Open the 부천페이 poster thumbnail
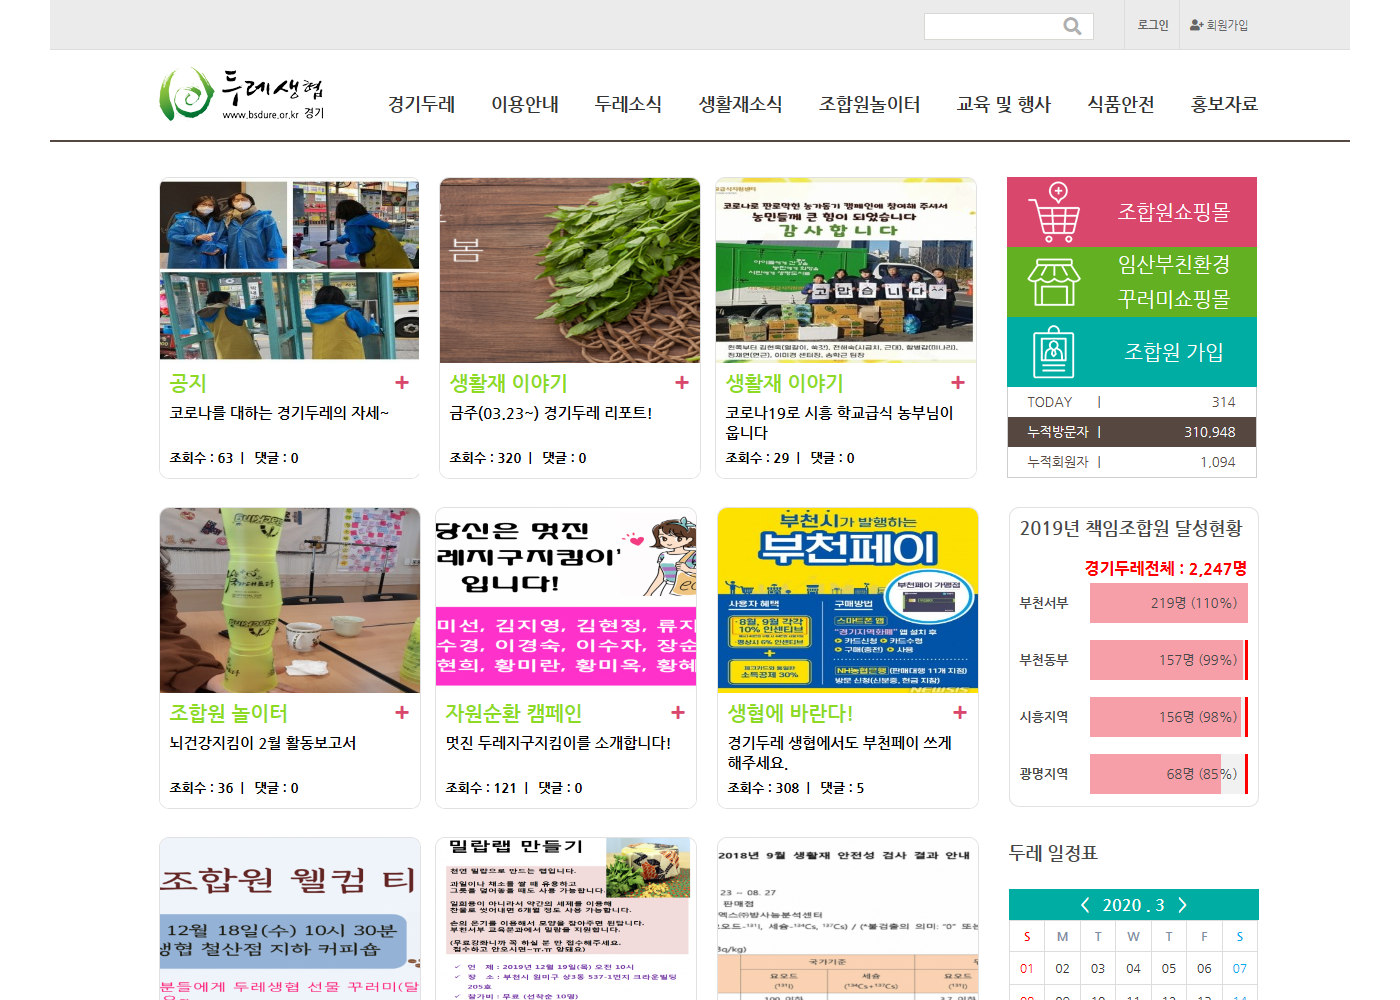 click(x=847, y=599)
